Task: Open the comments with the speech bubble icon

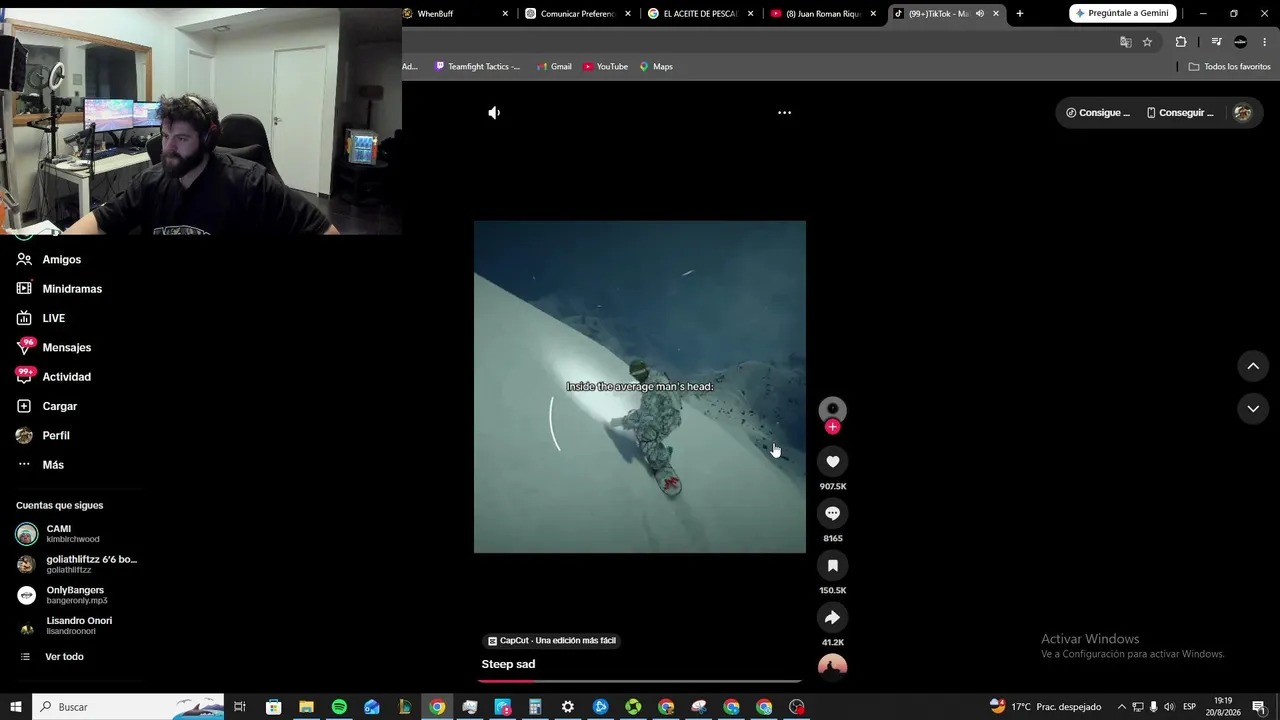Action: [x=832, y=513]
